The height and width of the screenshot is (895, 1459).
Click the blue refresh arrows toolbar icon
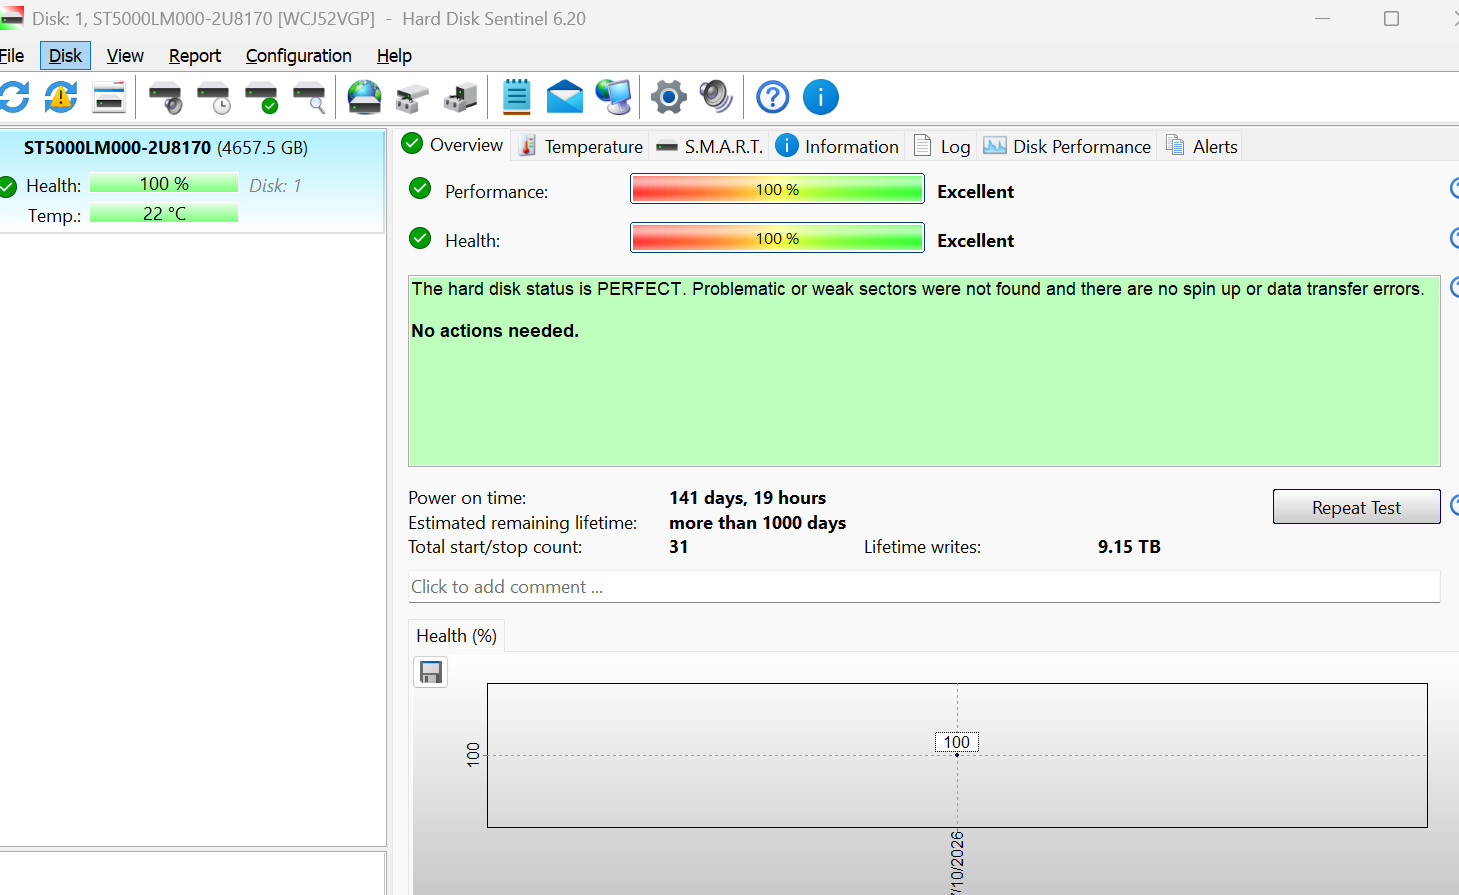tap(14, 97)
